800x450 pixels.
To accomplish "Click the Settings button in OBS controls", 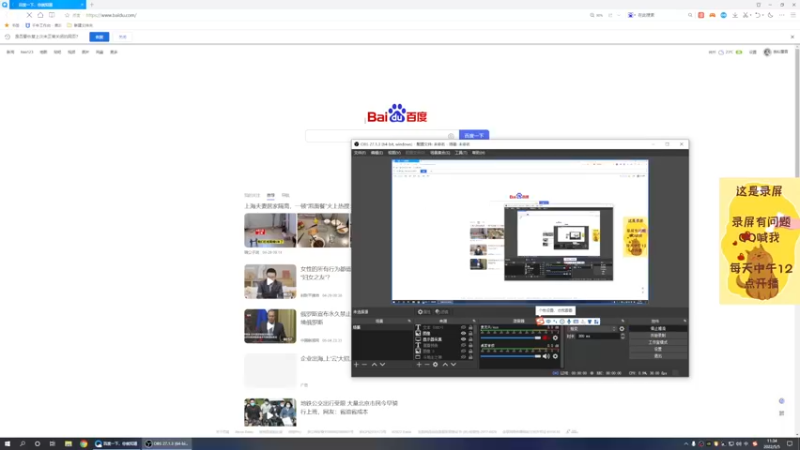I will [x=658, y=349].
